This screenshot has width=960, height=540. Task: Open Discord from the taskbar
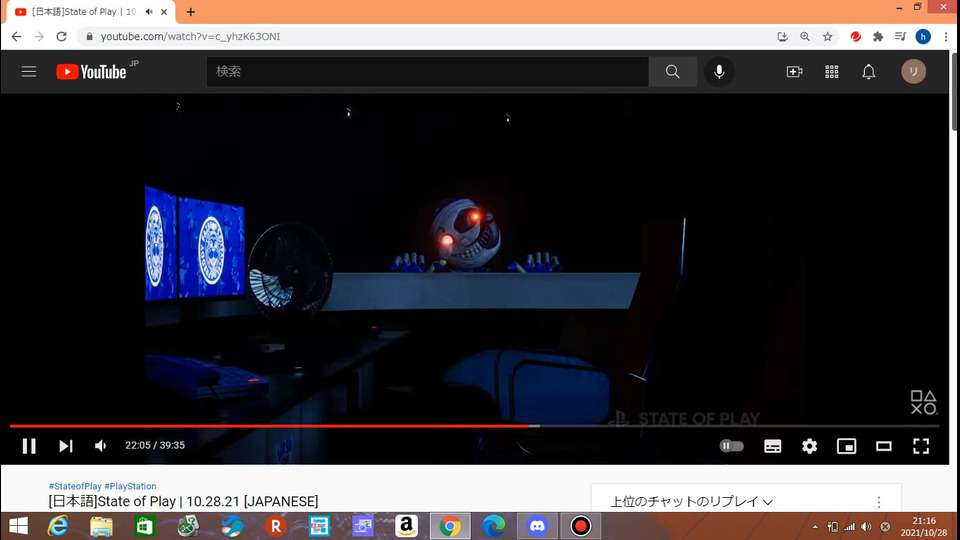click(x=537, y=526)
